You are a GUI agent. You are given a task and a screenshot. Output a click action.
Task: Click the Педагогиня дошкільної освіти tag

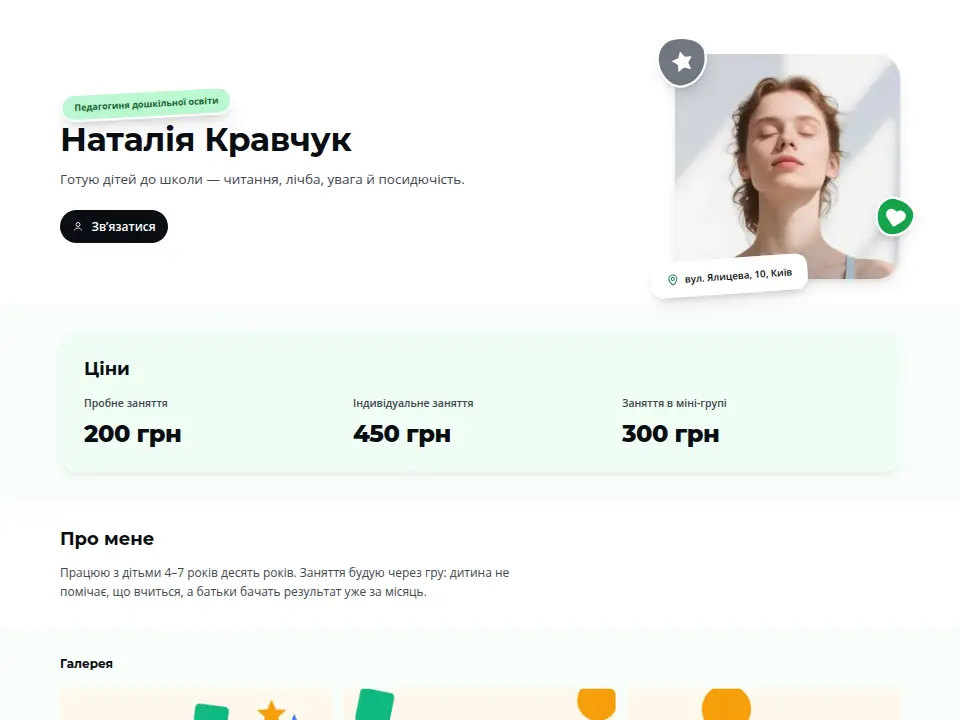(146, 104)
